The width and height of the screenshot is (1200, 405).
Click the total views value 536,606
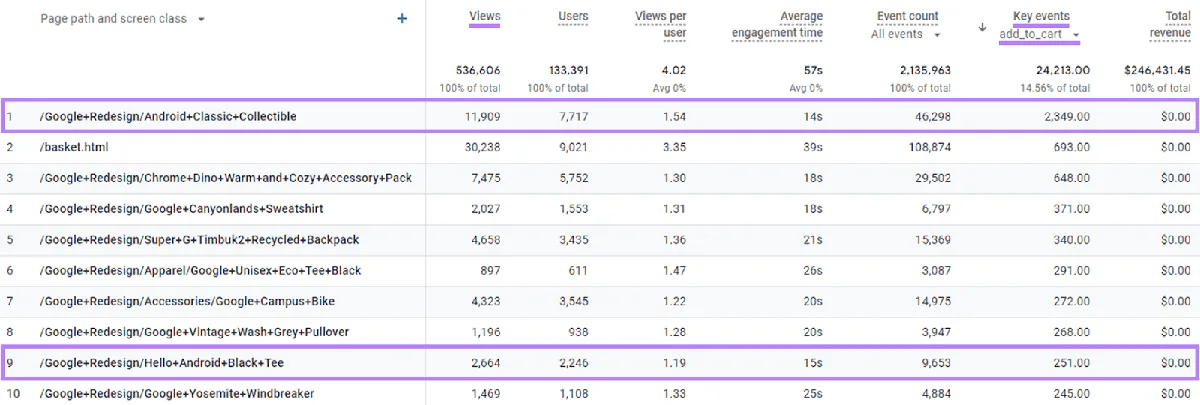[477, 71]
